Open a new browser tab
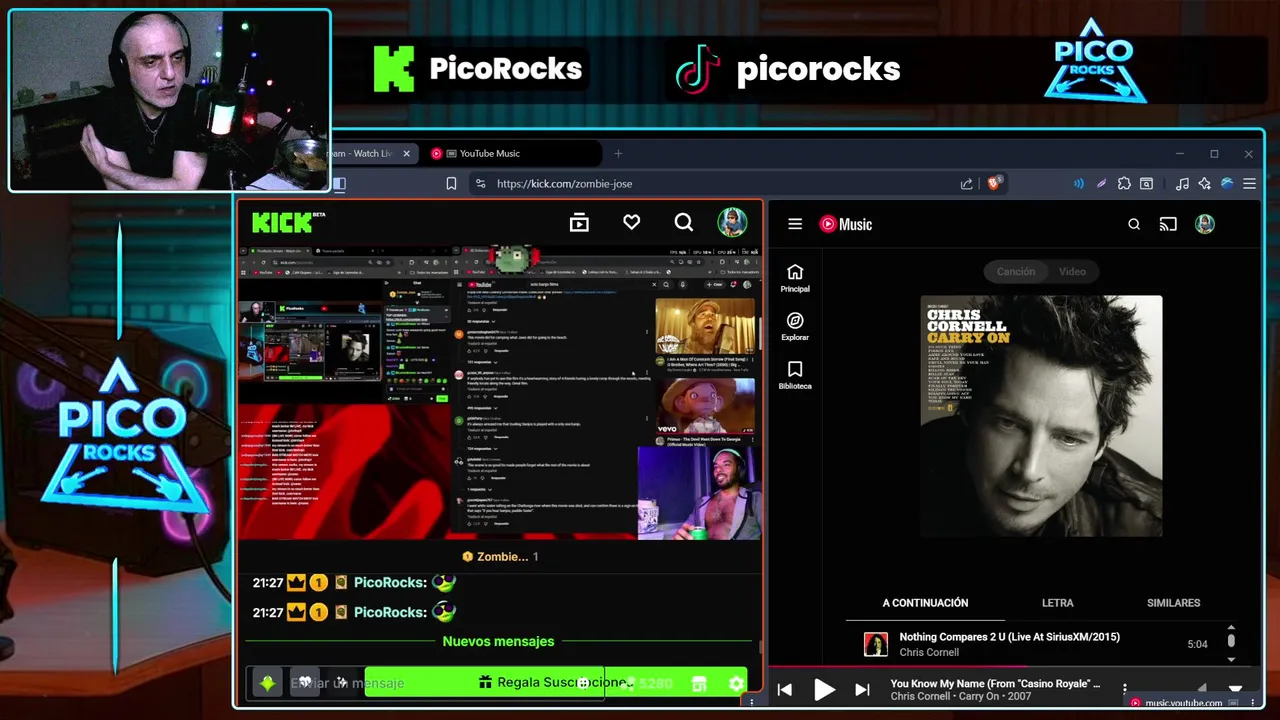This screenshot has height=720, width=1280. pyautogui.click(x=618, y=153)
